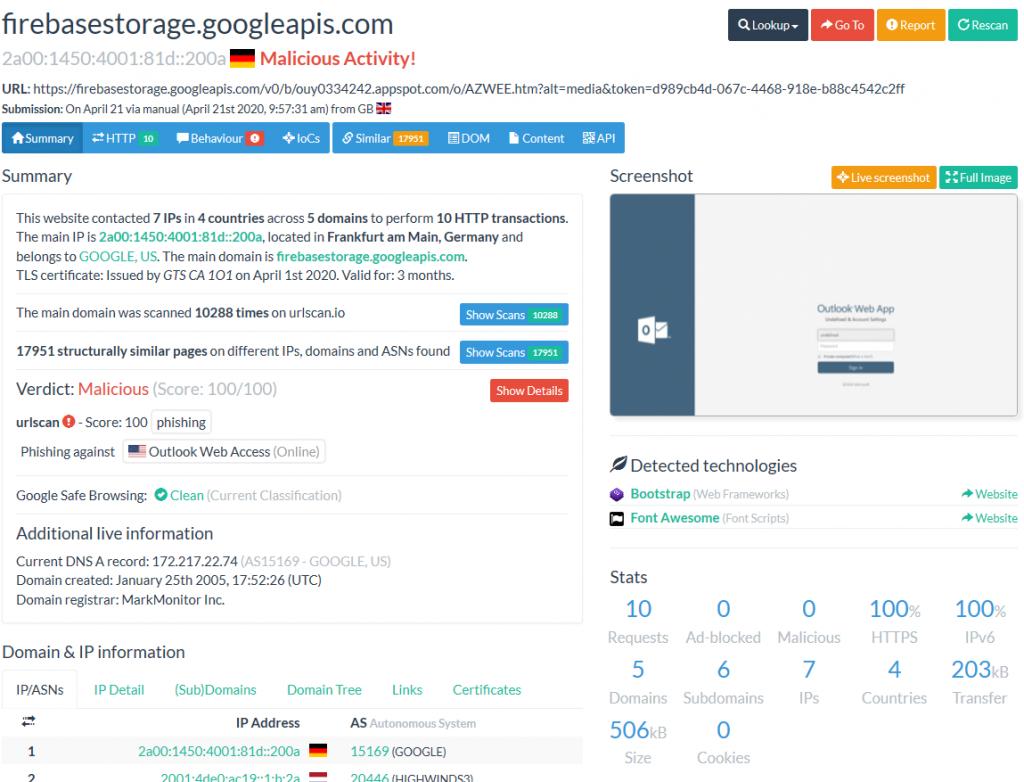Switch to the Content tab
Viewport: 1024px width, 782px height.
coord(536,138)
